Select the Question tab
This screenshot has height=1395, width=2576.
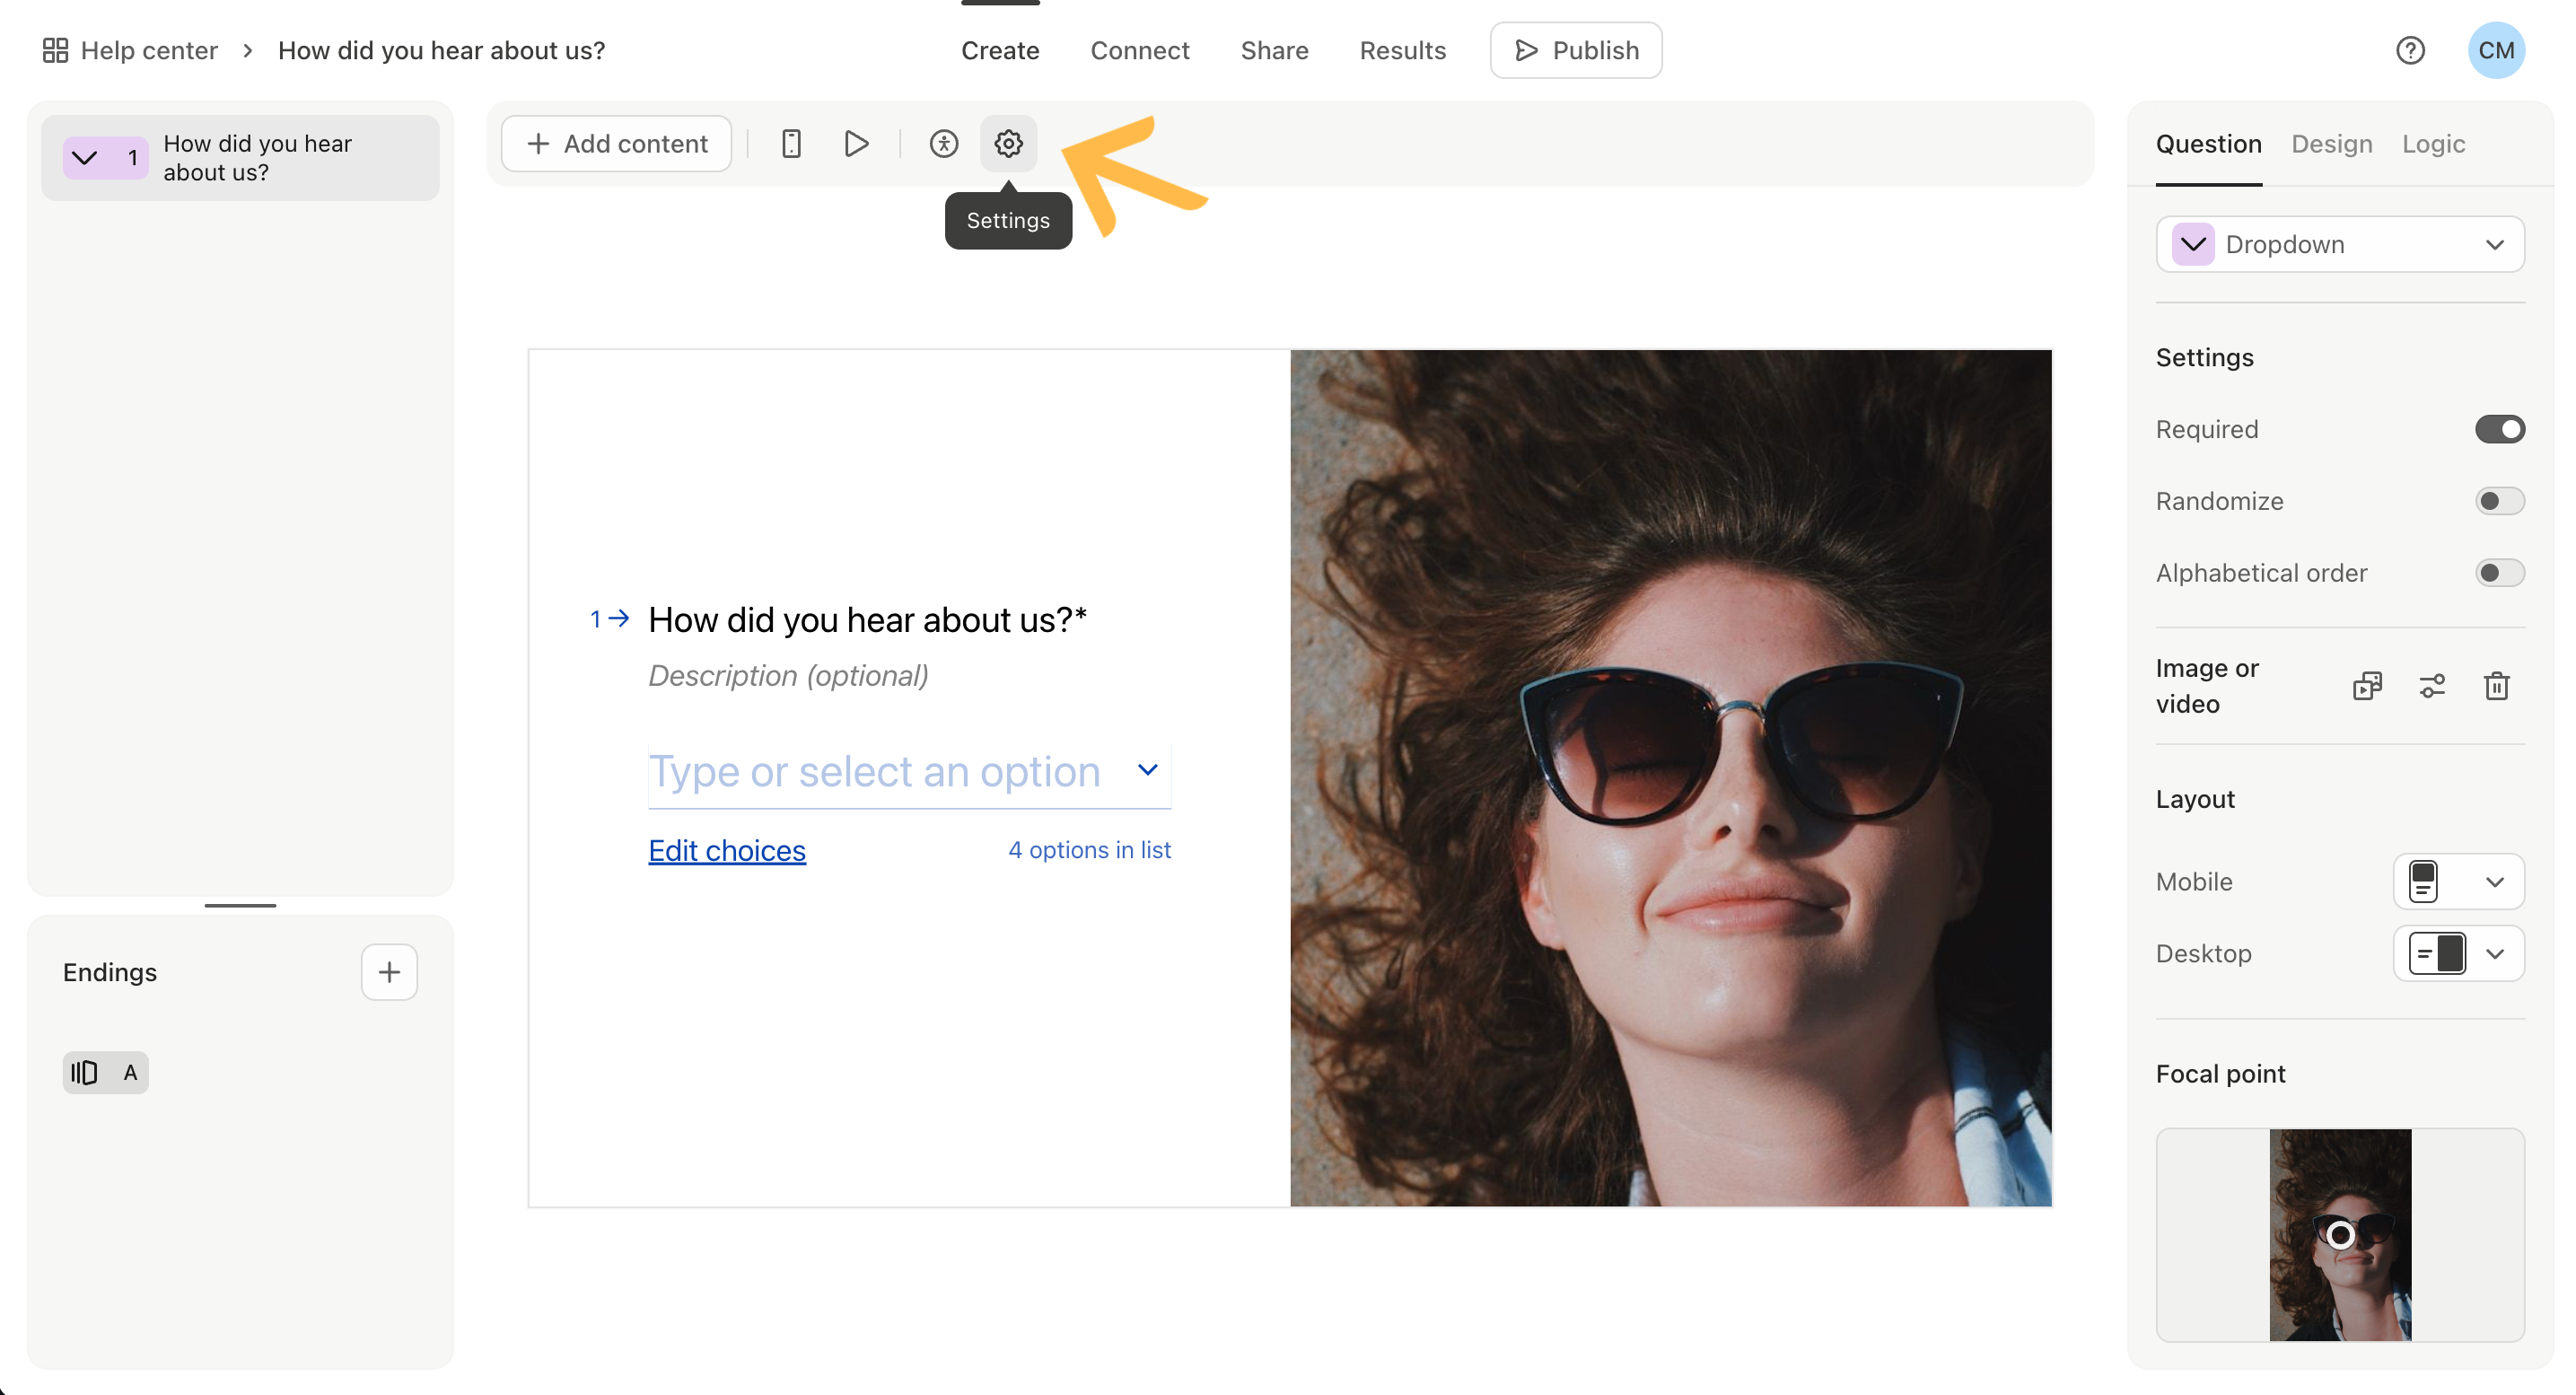click(x=2208, y=144)
